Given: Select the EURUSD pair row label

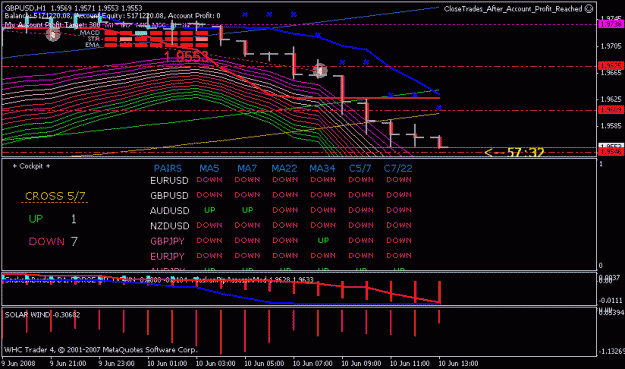Looking at the screenshot, I should [169, 181].
